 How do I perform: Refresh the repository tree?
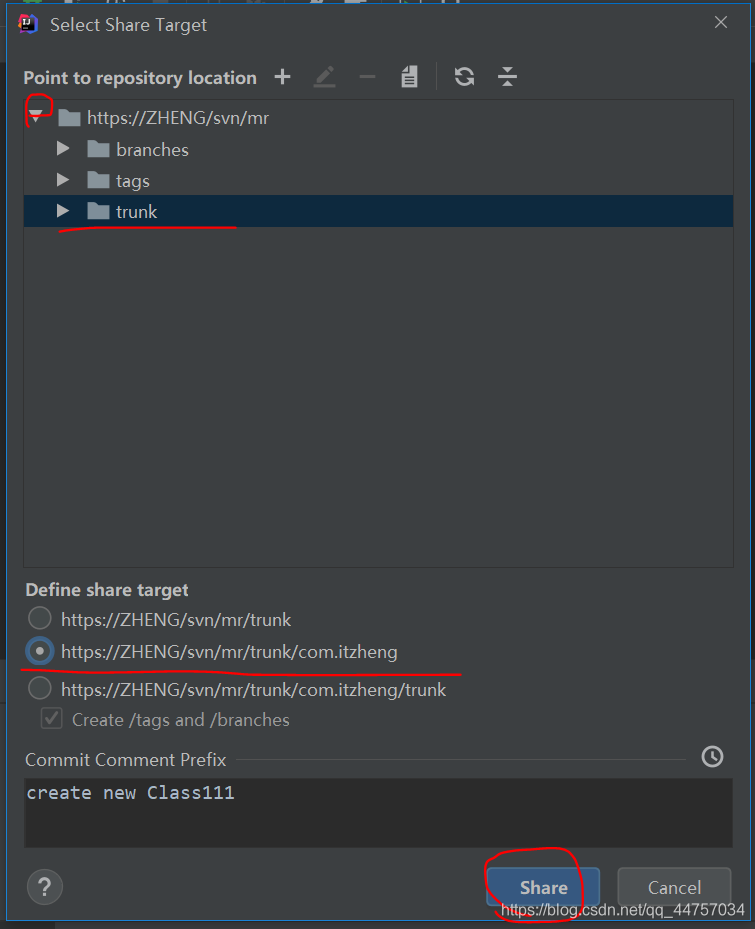(x=464, y=77)
